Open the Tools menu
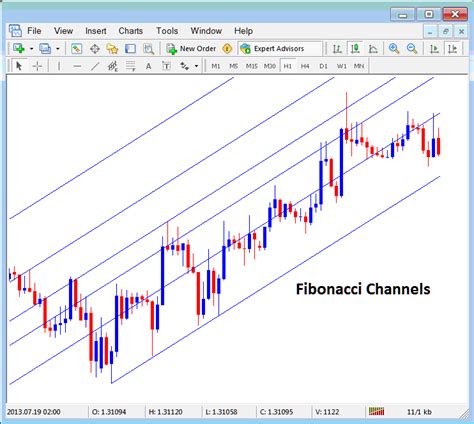Screen dimensions: 474x424 coord(167,31)
